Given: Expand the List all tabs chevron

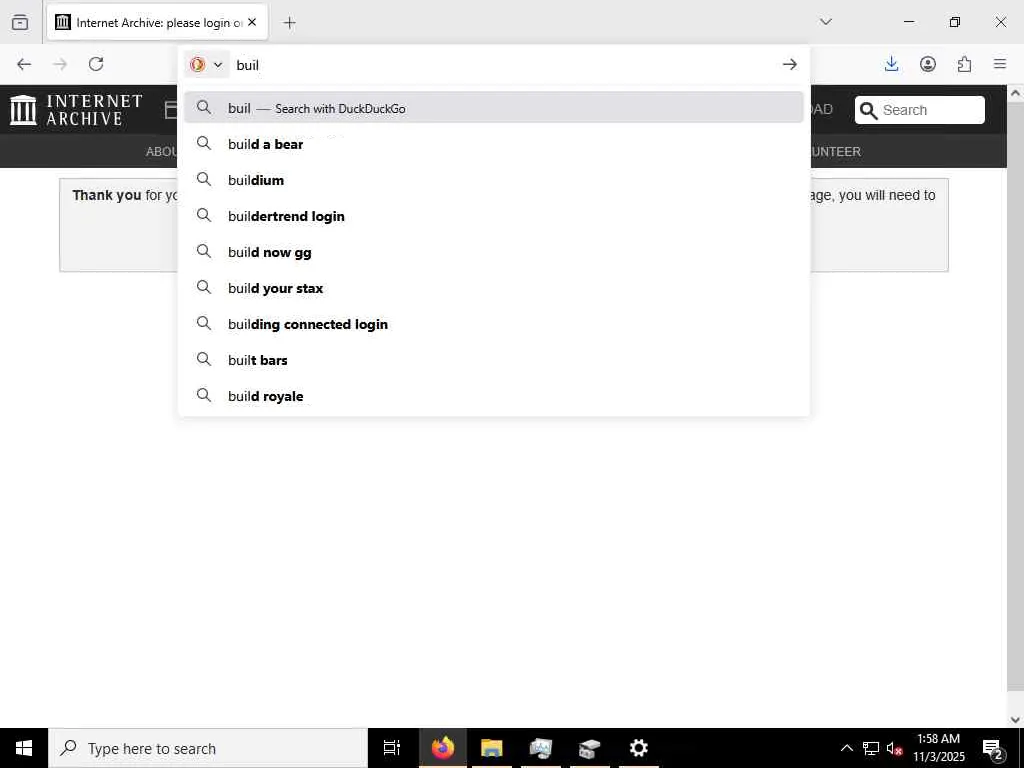Looking at the screenshot, I should pos(825,22).
